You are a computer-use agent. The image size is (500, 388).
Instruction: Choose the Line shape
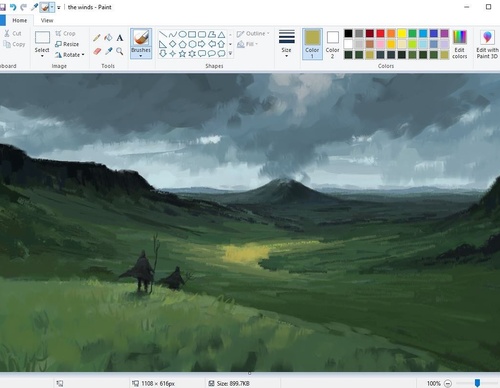[163, 34]
